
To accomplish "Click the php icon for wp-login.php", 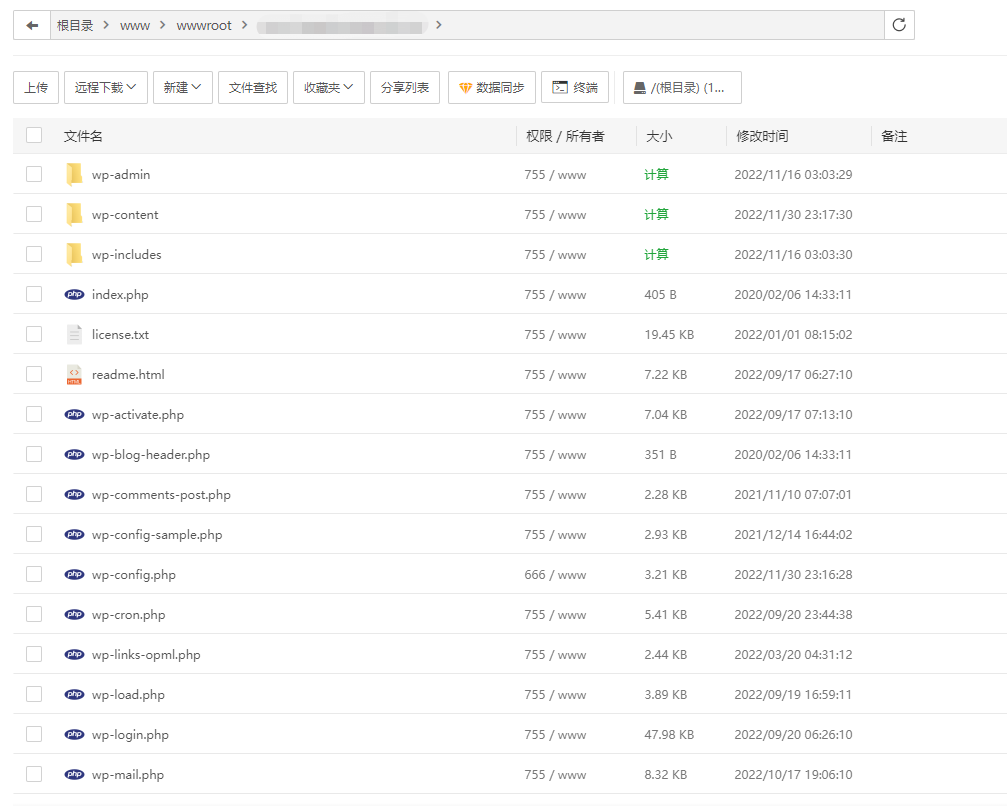I will (74, 734).
